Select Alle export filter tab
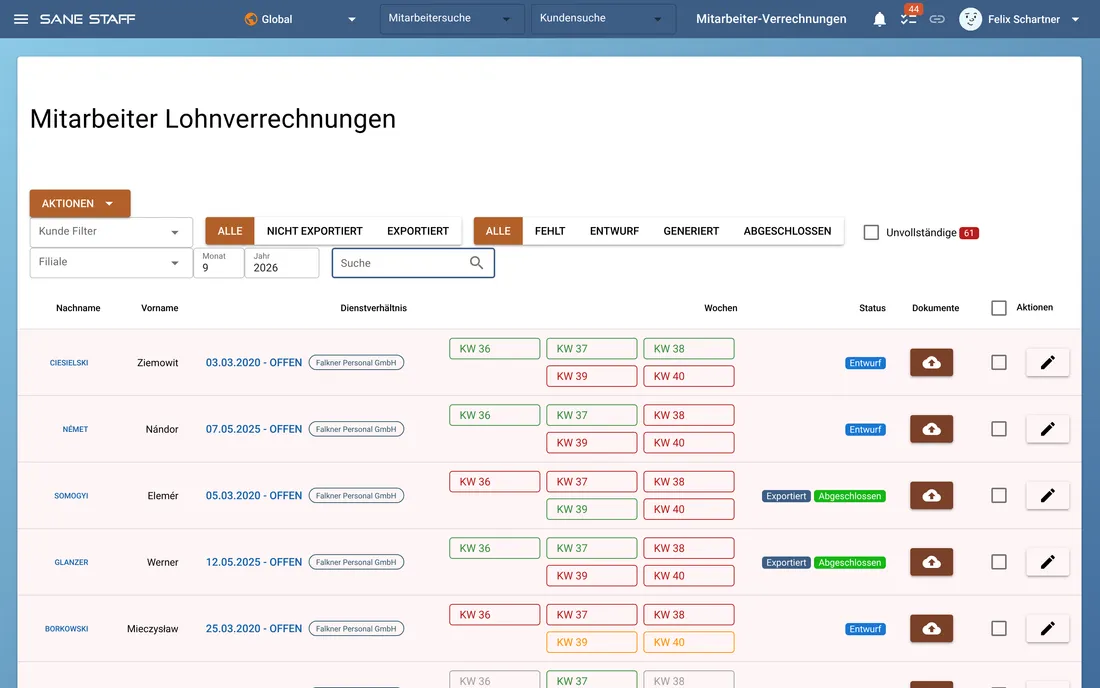This screenshot has width=1100, height=688. coord(230,231)
